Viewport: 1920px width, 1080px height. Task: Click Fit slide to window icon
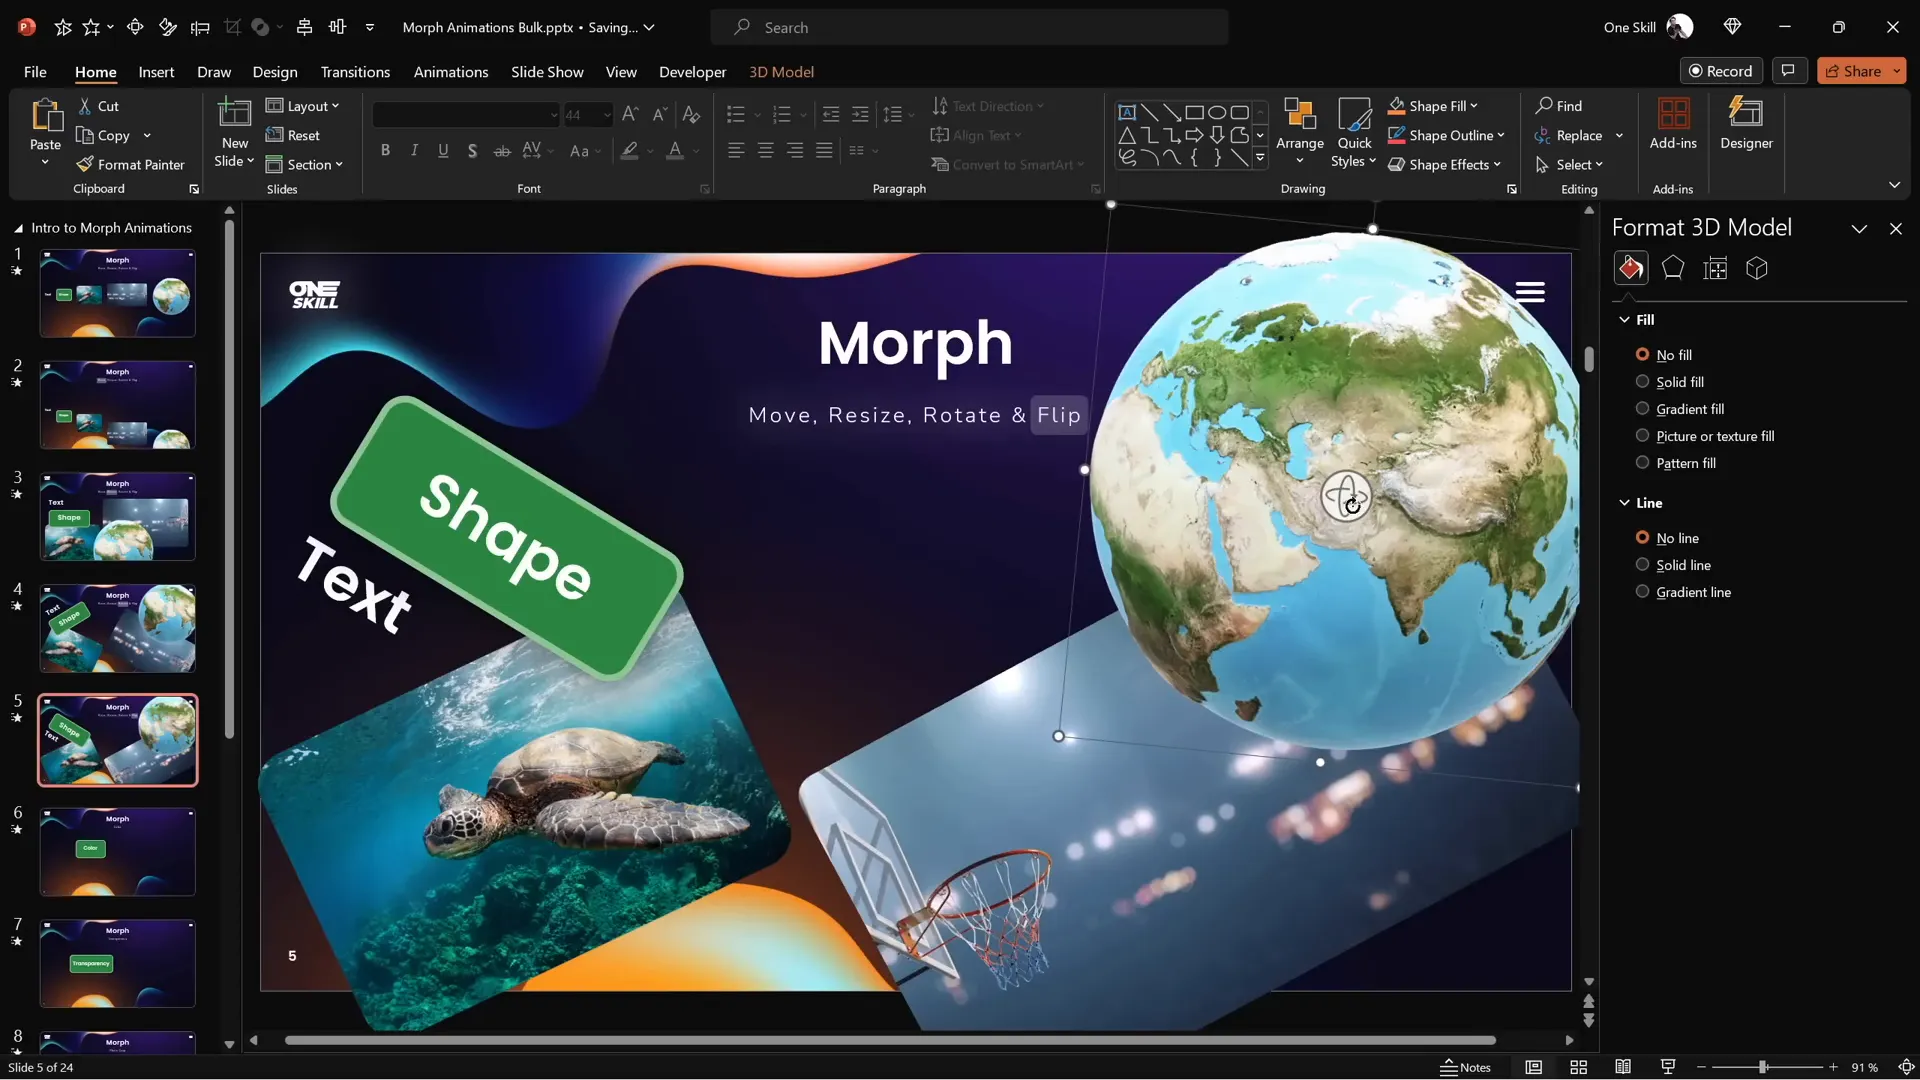click(x=1906, y=1067)
